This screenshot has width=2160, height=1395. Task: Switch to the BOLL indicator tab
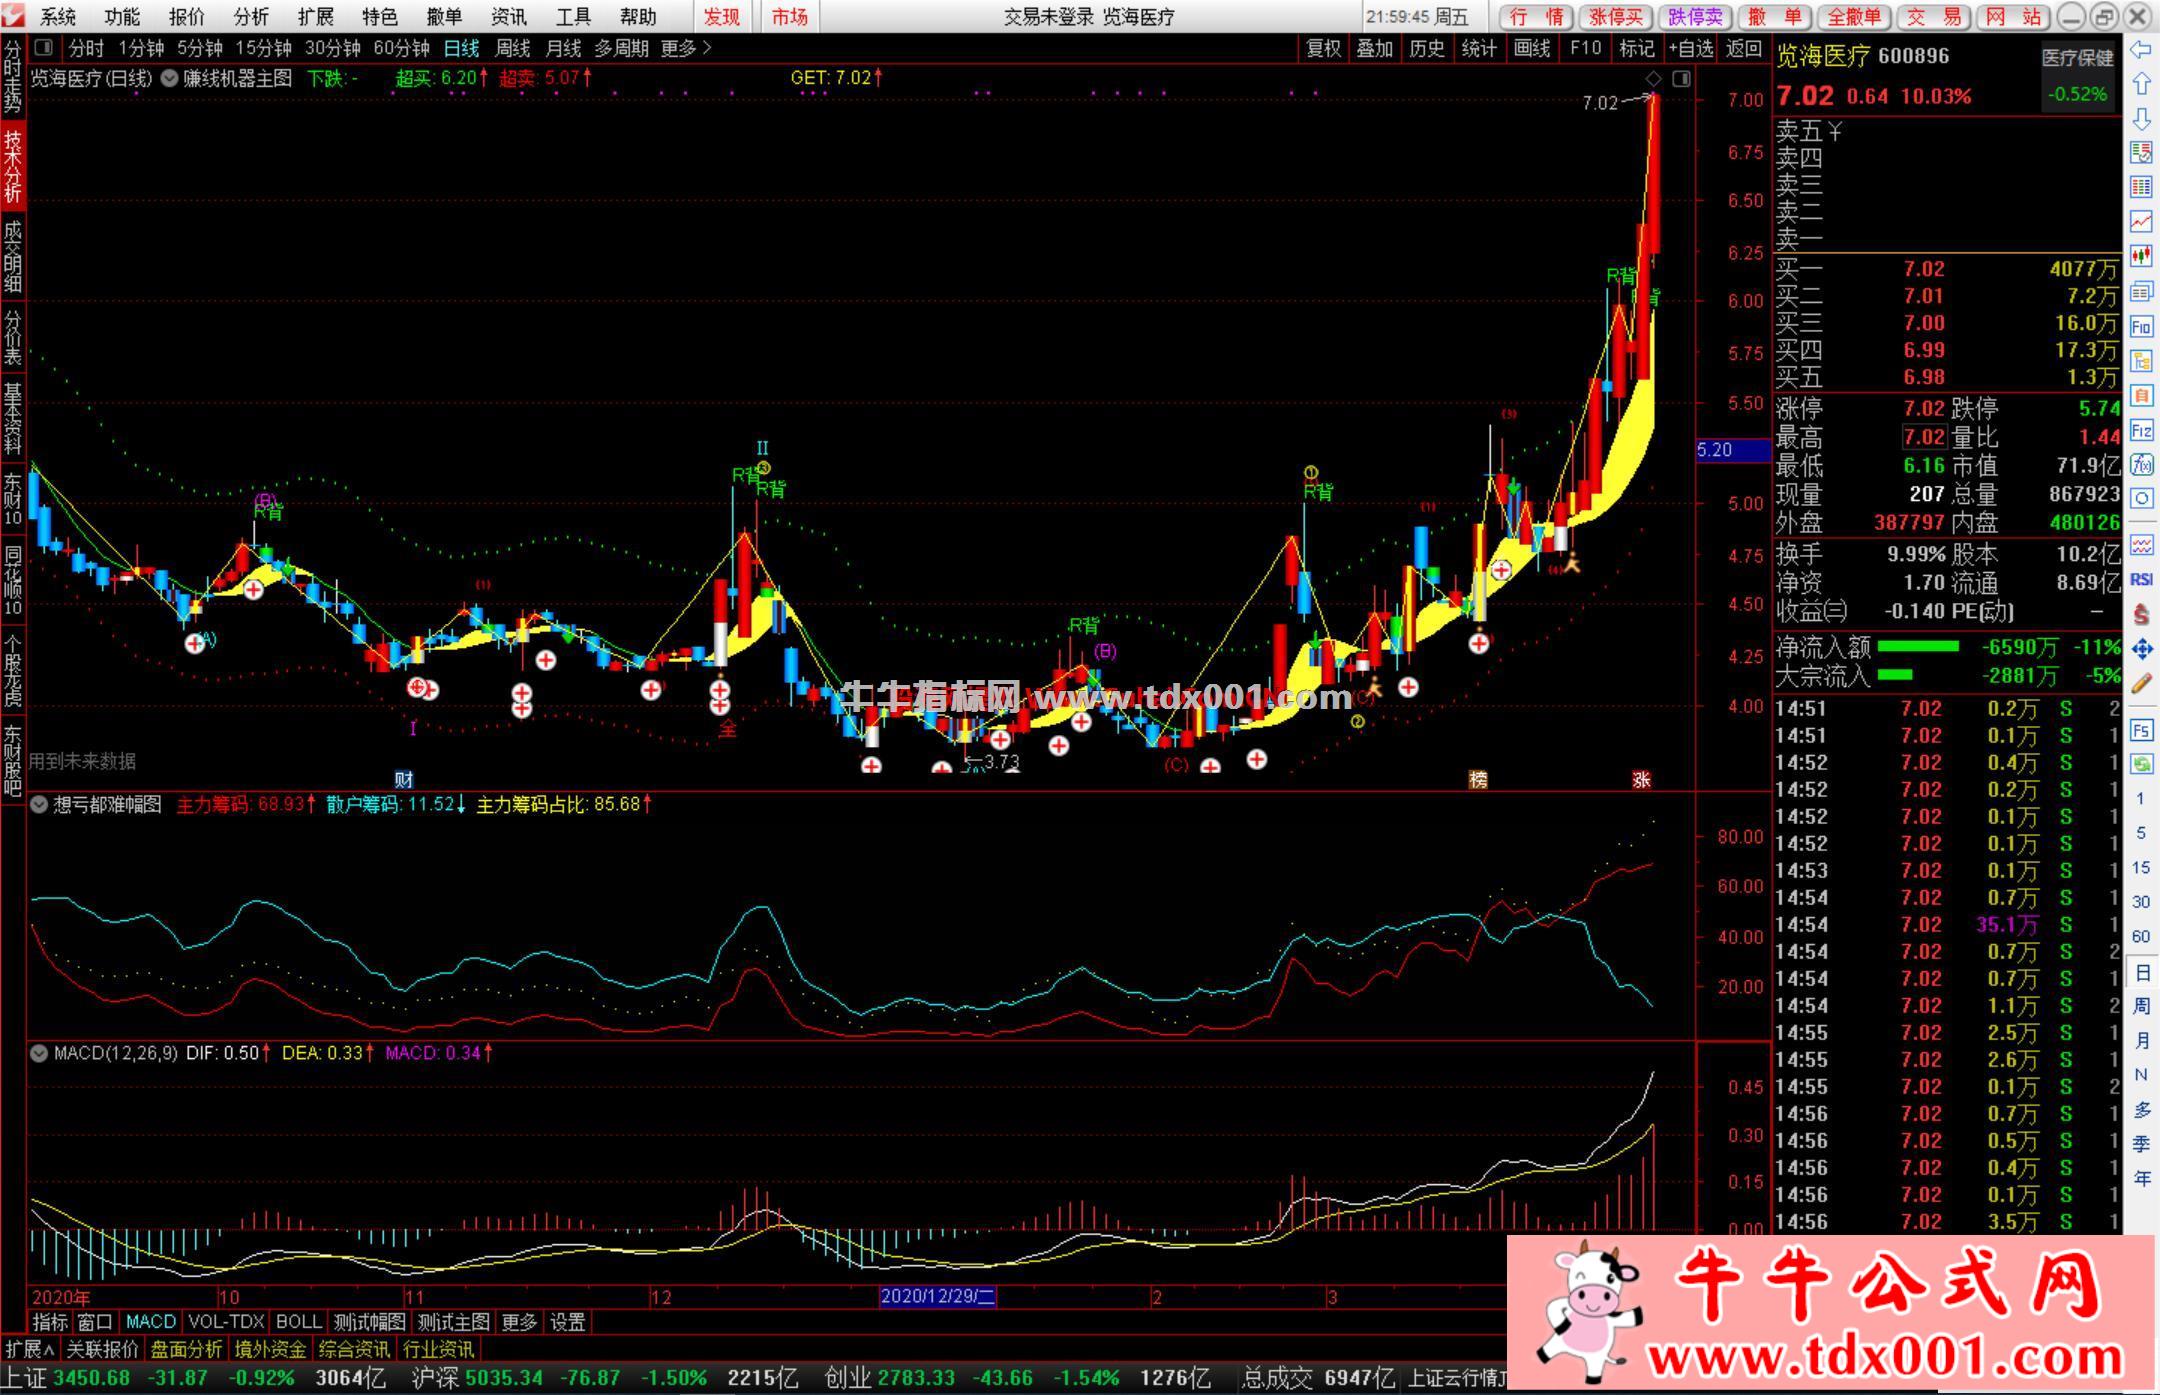(298, 1322)
